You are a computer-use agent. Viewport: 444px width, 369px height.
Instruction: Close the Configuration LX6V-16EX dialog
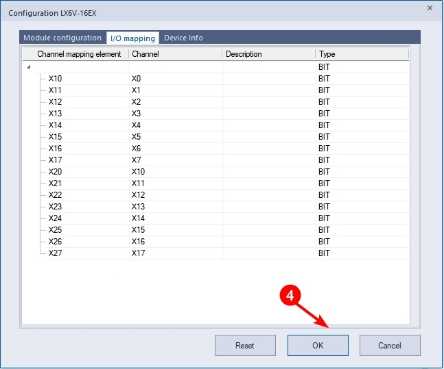tap(430, 8)
